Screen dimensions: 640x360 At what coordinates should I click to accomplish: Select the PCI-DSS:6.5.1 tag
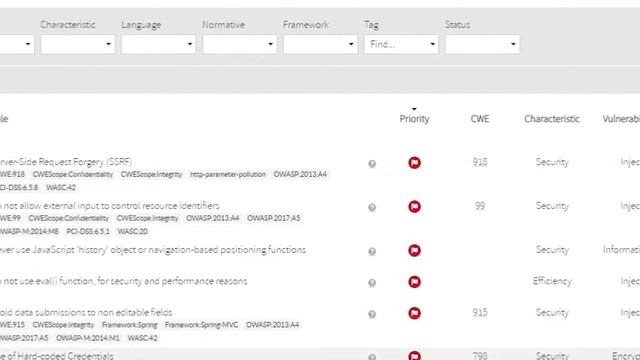point(88,231)
